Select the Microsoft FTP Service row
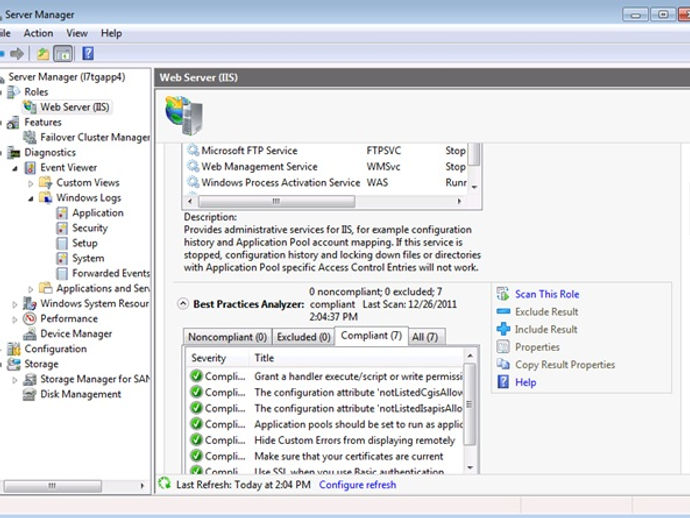 (327, 151)
